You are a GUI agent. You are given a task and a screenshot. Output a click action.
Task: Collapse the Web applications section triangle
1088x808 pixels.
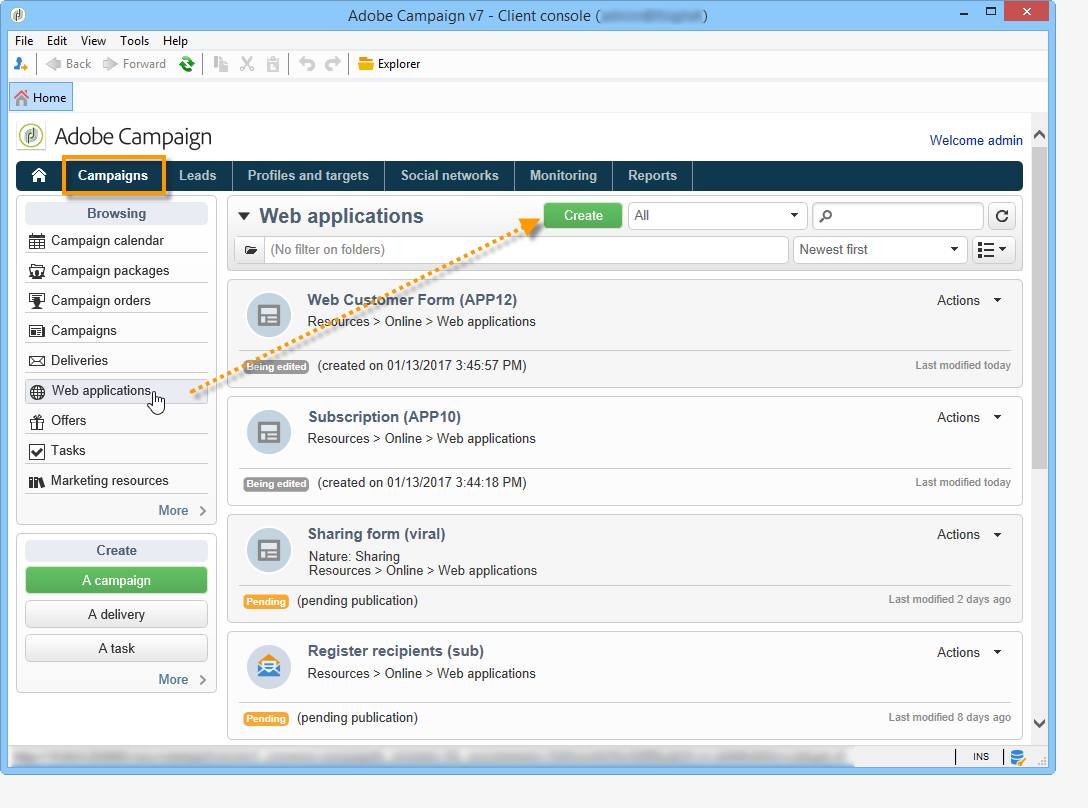(x=244, y=216)
